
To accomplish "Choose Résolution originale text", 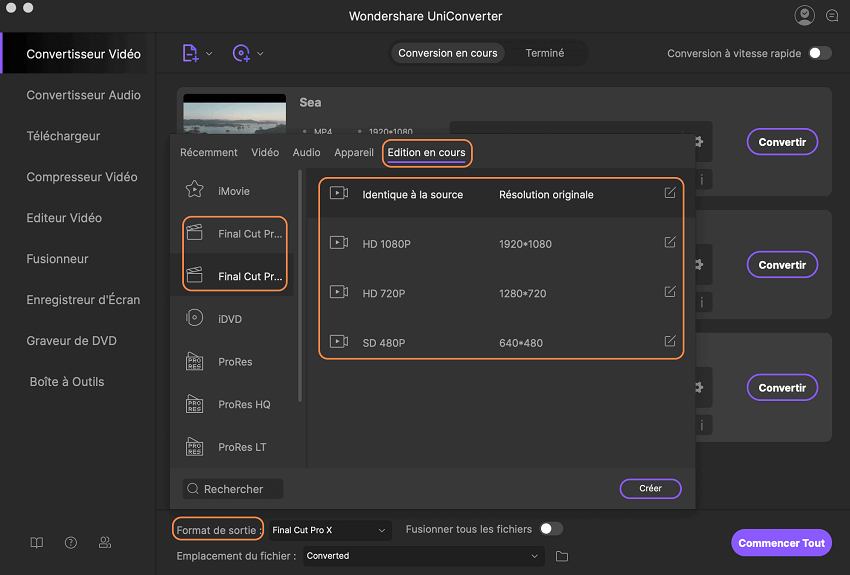I will click(x=546, y=195).
